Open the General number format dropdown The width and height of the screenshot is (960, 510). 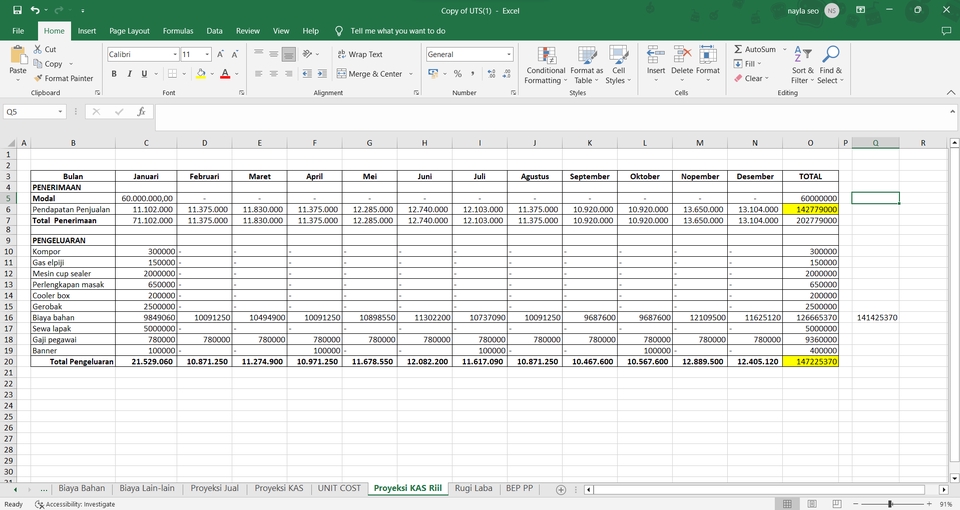pos(509,54)
